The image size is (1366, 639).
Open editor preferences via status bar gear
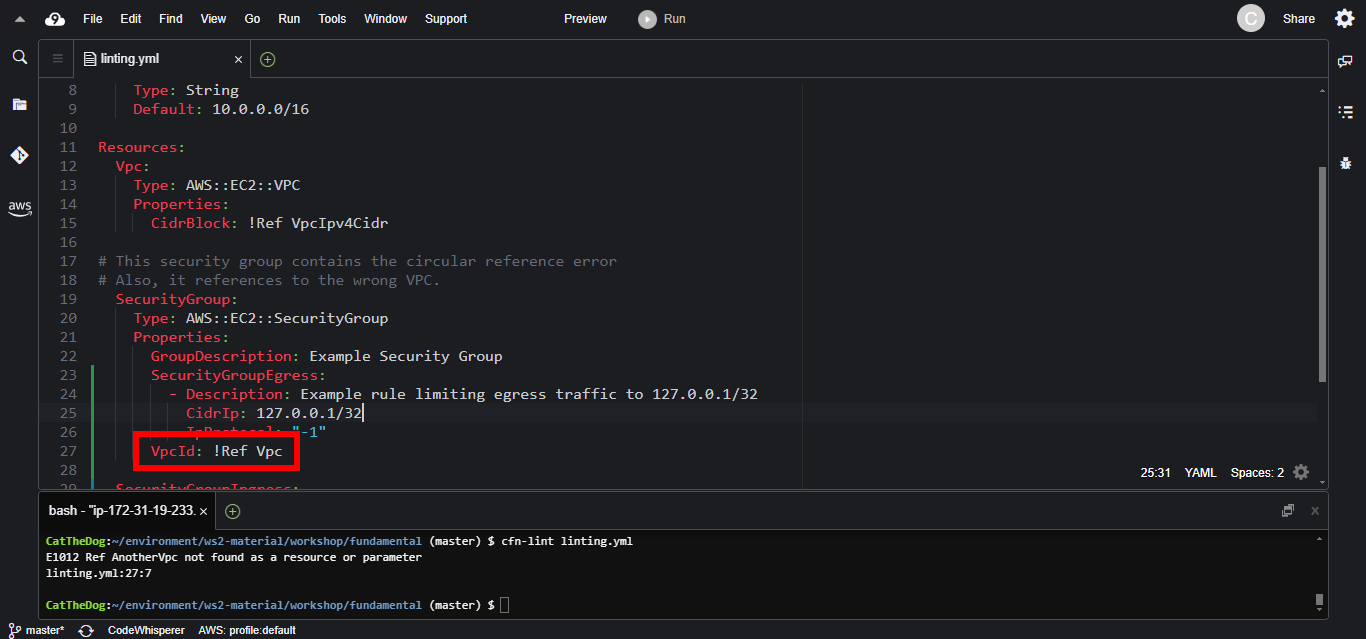point(1301,472)
